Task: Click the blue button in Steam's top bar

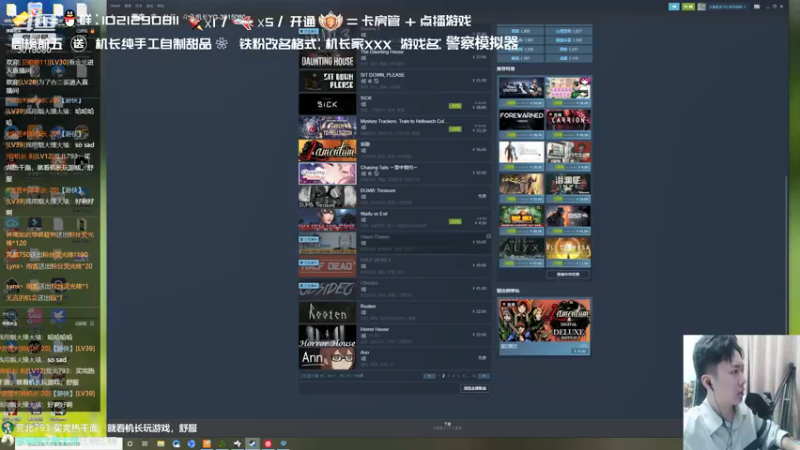Action: click(x=674, y=7)
